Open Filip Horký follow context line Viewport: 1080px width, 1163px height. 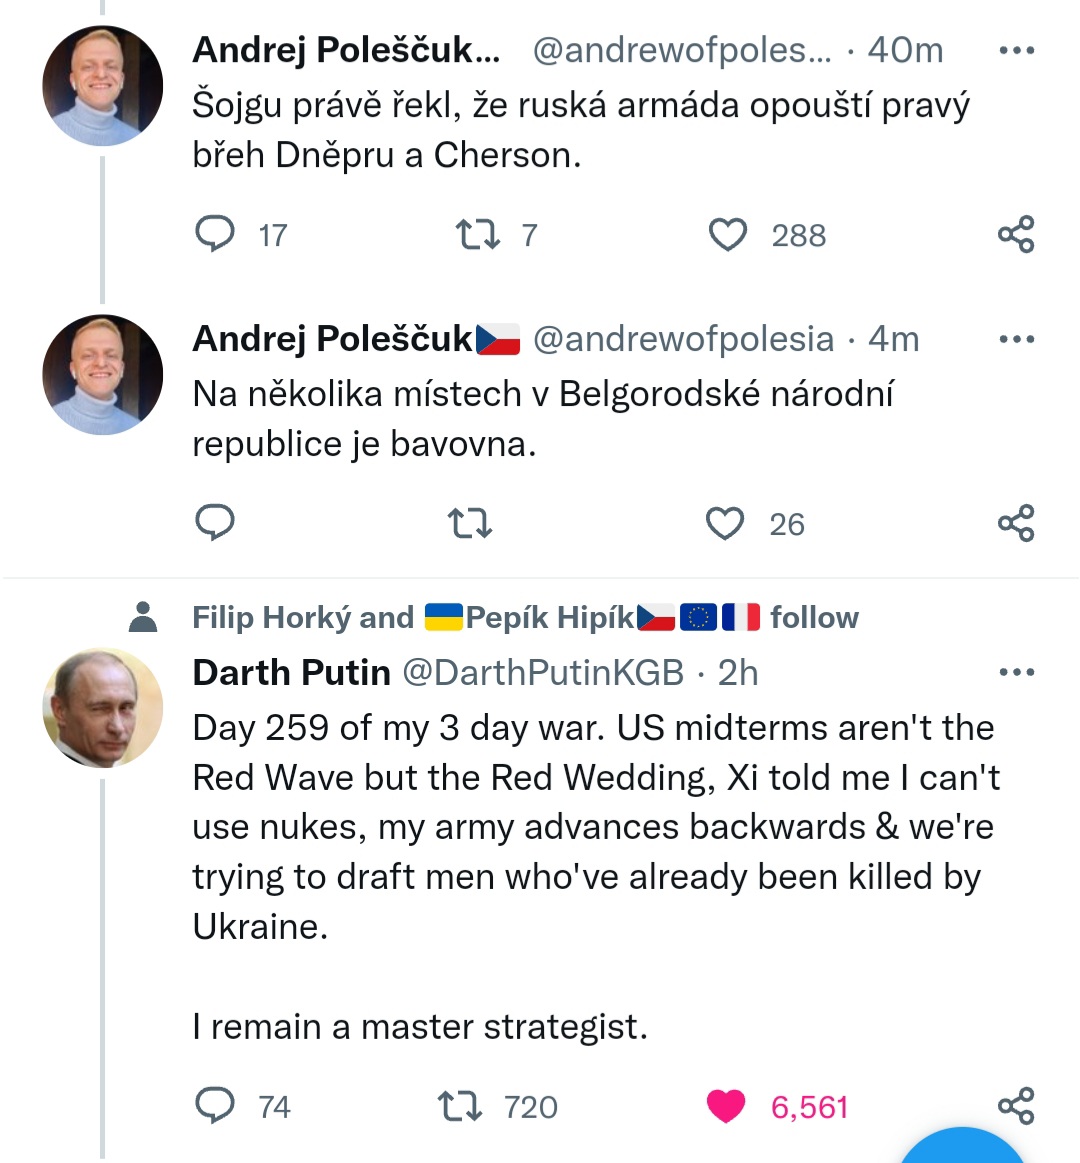tap(525, 617)
